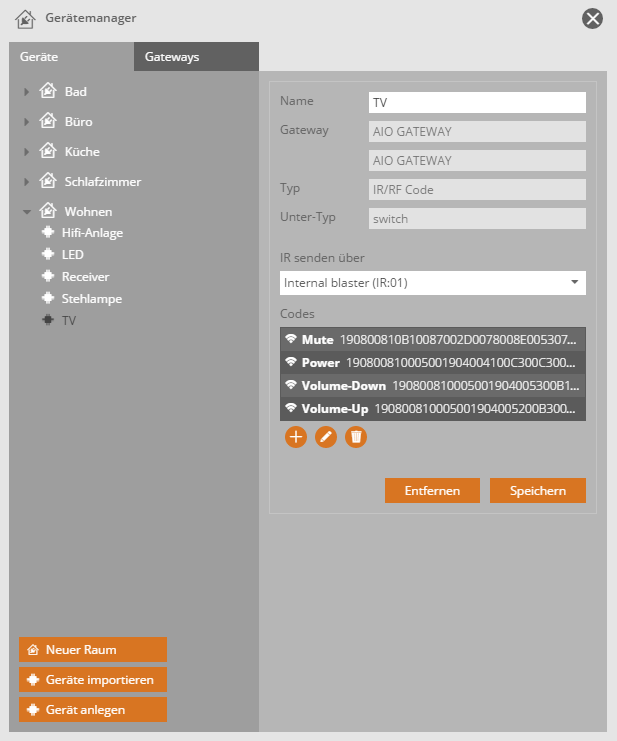Select the Stehlampe device in tree
The width and height of the screenshot is (617, 741).
pos(91,299)
